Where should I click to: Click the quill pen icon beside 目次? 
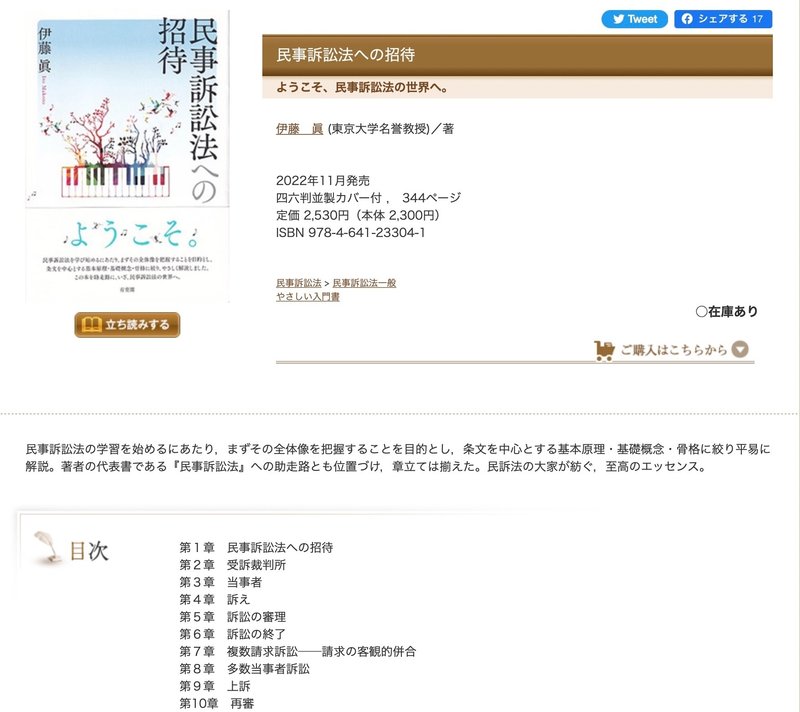pos(47,548)
